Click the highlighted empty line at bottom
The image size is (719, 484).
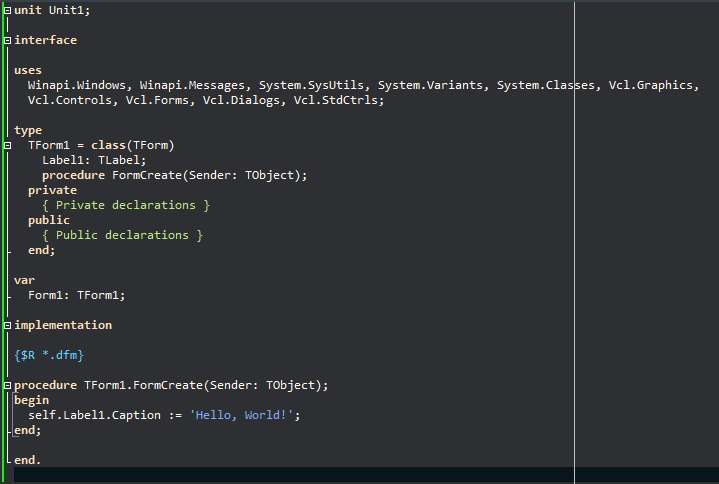coord(300,475)
